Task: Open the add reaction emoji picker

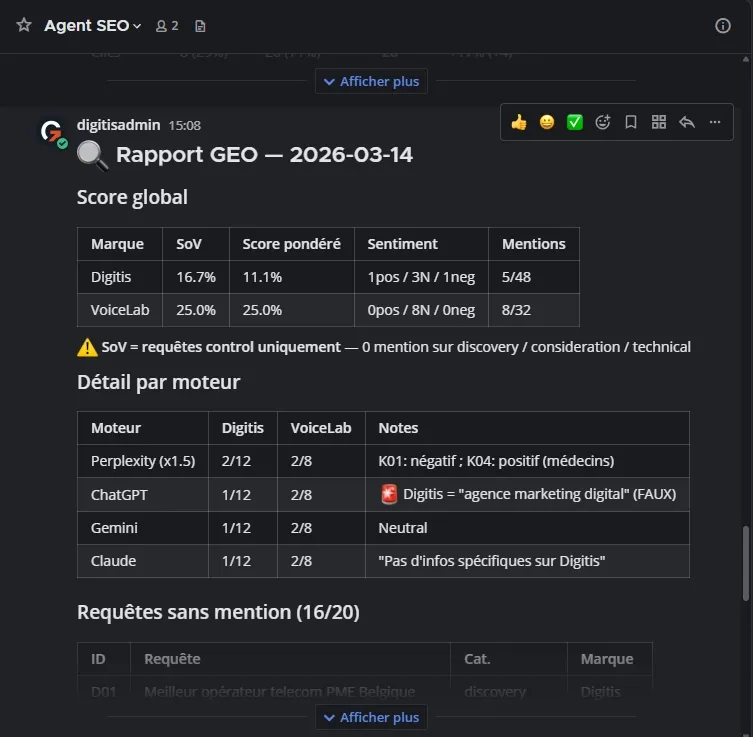Action: point(603,122)
